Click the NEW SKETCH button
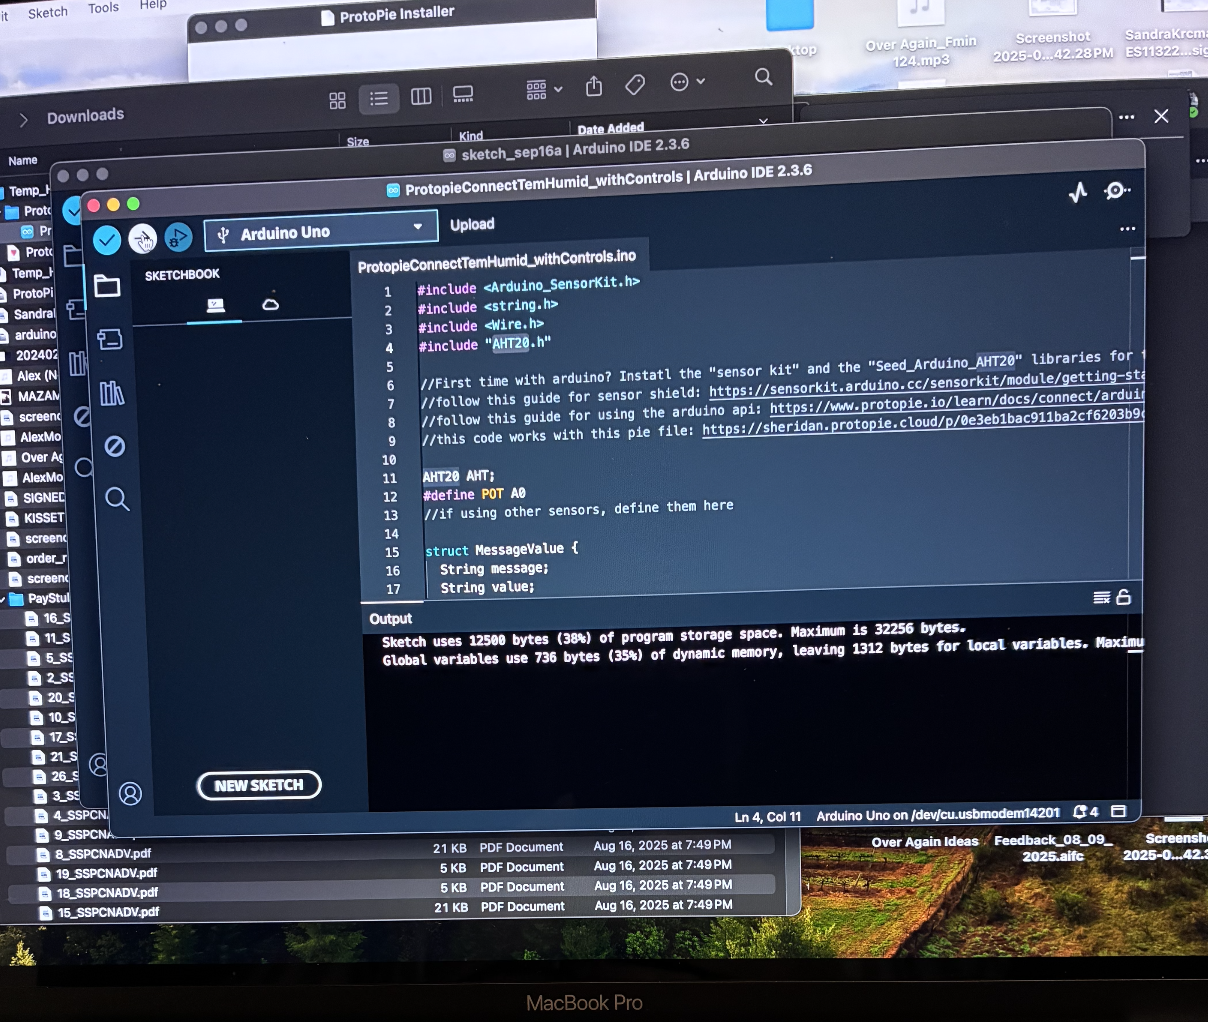The width and height of the screenshot is (1208, 1022). pyautogui.click(x=259, y=785)
